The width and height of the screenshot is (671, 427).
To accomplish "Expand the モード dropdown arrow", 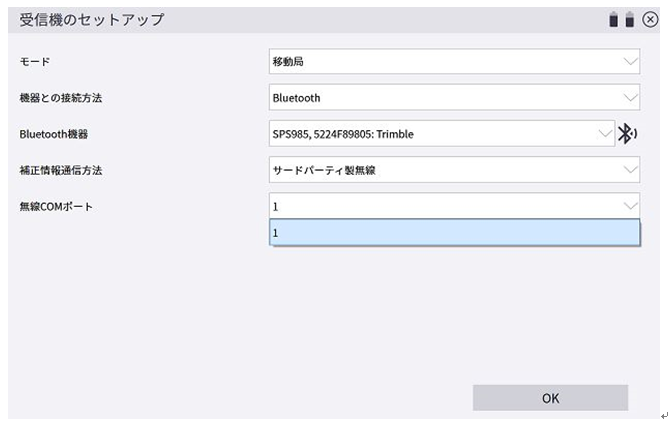I will [629, 61].
